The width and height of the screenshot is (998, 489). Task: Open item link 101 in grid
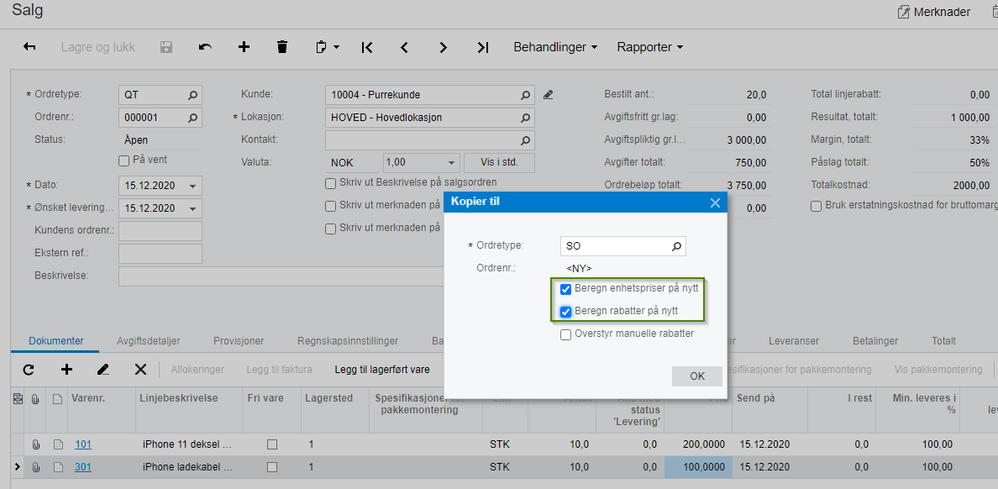(84, 443)
